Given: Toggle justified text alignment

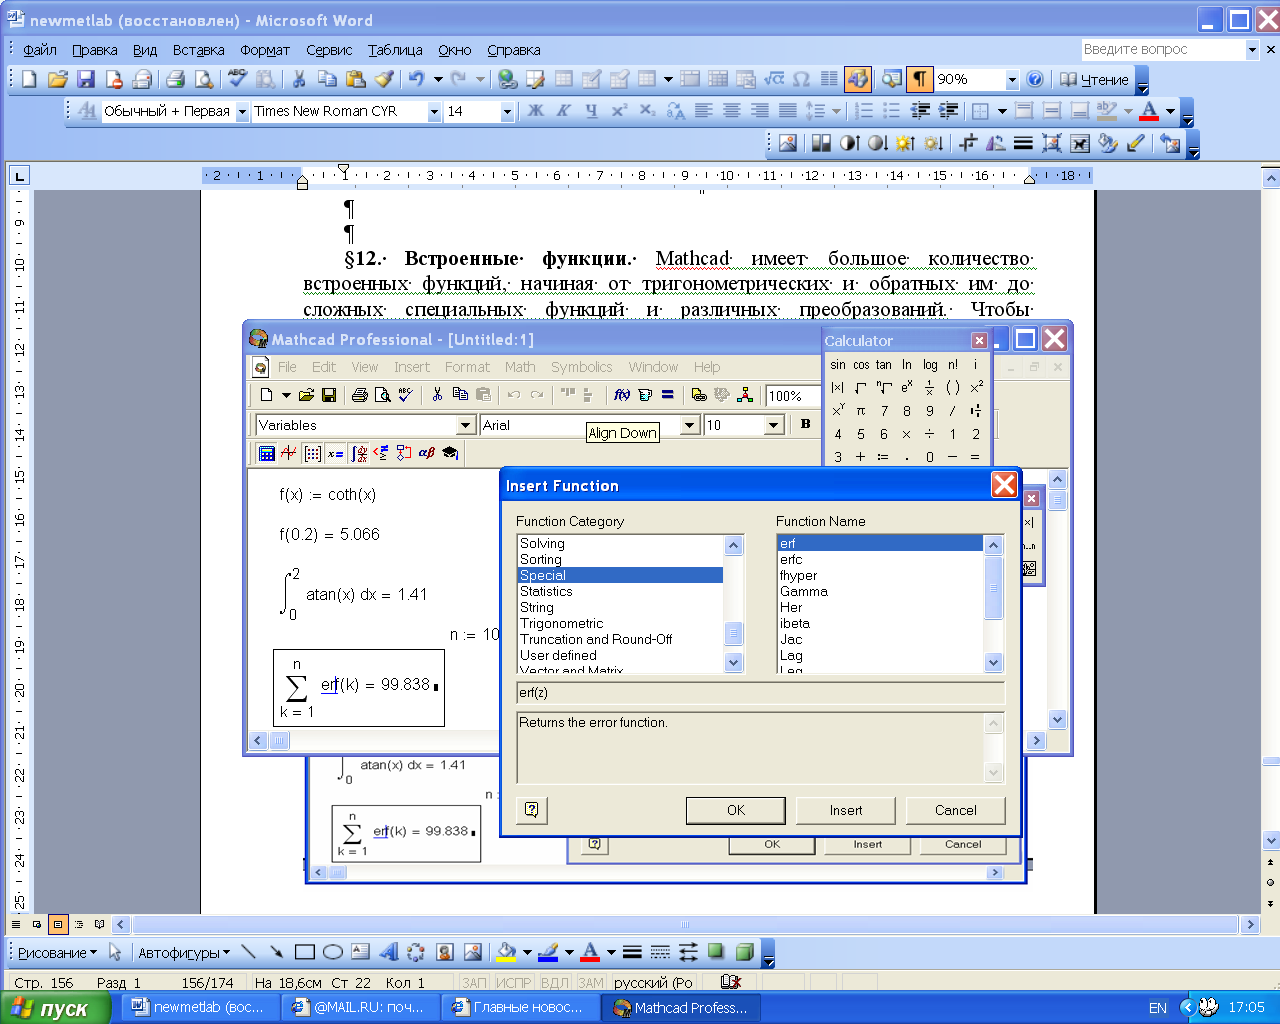Looking at the screenshot, I should click(788, 111).
